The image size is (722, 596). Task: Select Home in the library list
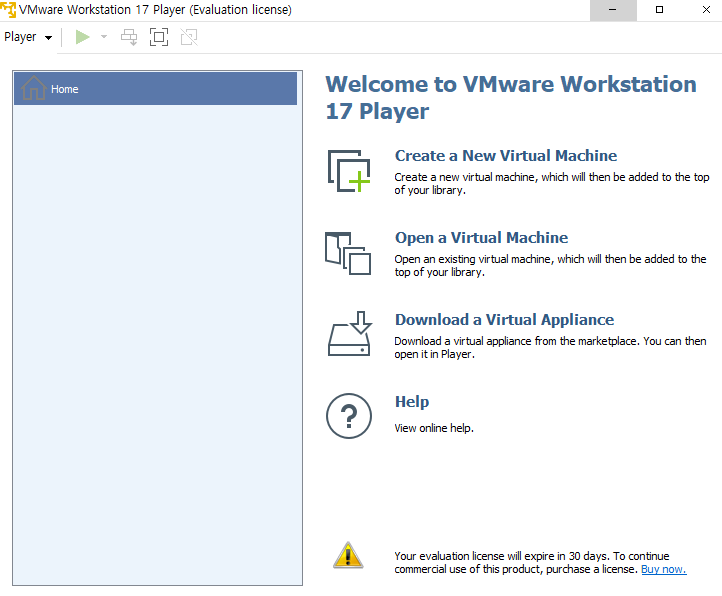[155, 88]
